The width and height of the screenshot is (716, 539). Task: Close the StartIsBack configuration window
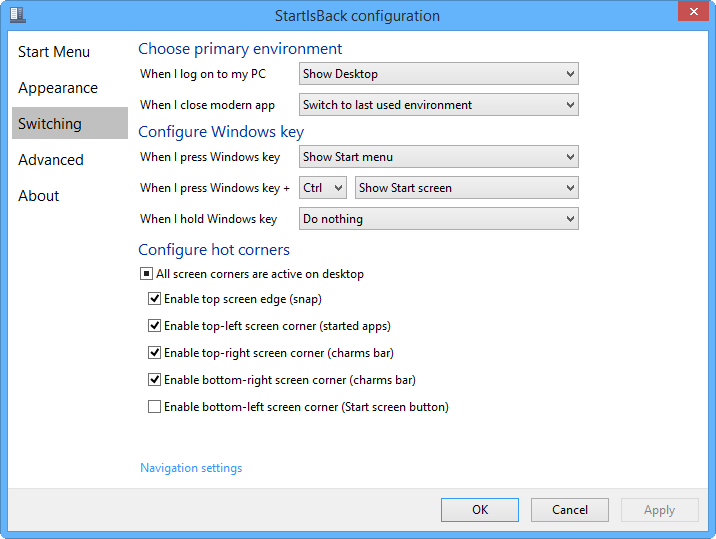point(693,11)
